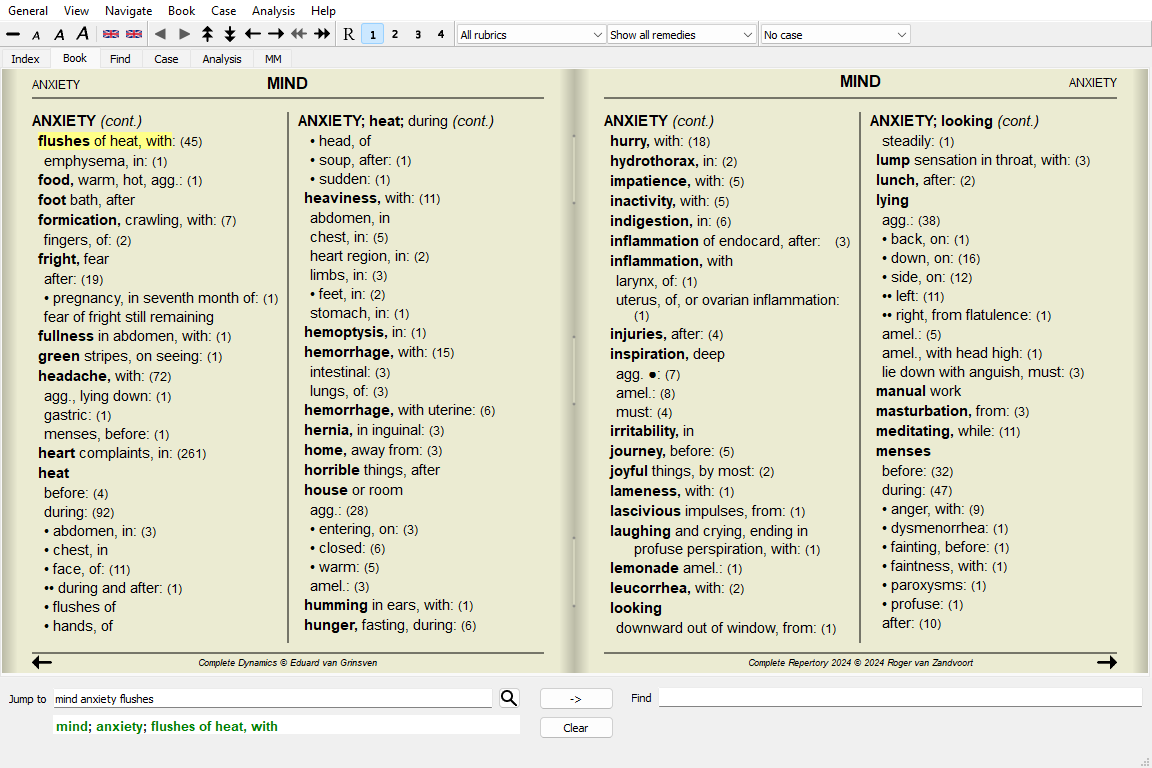The width and height of the screenshot is (1152, 768).
Task: Open the Navigate menu
Action: [129, 10]
